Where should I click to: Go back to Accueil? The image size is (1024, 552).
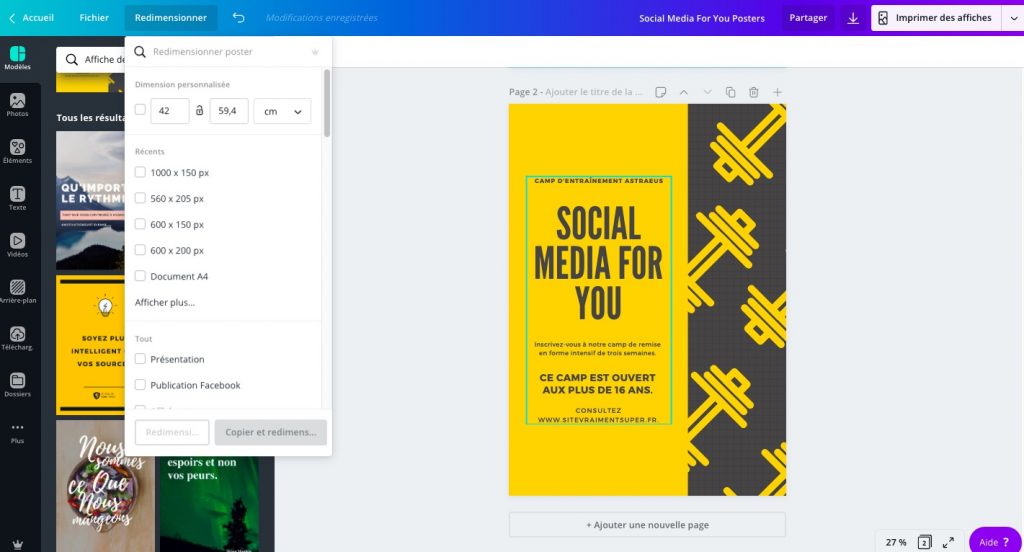pos(31,18)
